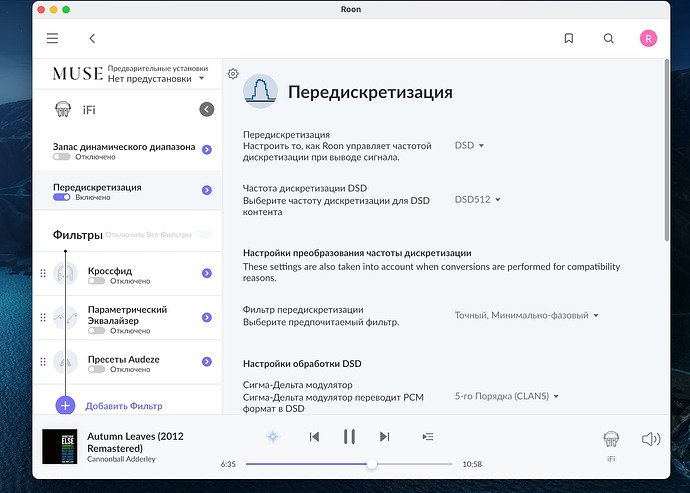
Task: Collapse the iFi panel with the gray arrow
Action: point(206,109)
